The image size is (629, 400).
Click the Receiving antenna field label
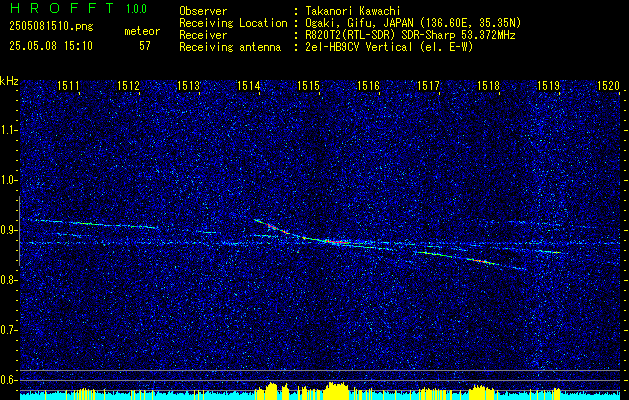pos(230,47)
